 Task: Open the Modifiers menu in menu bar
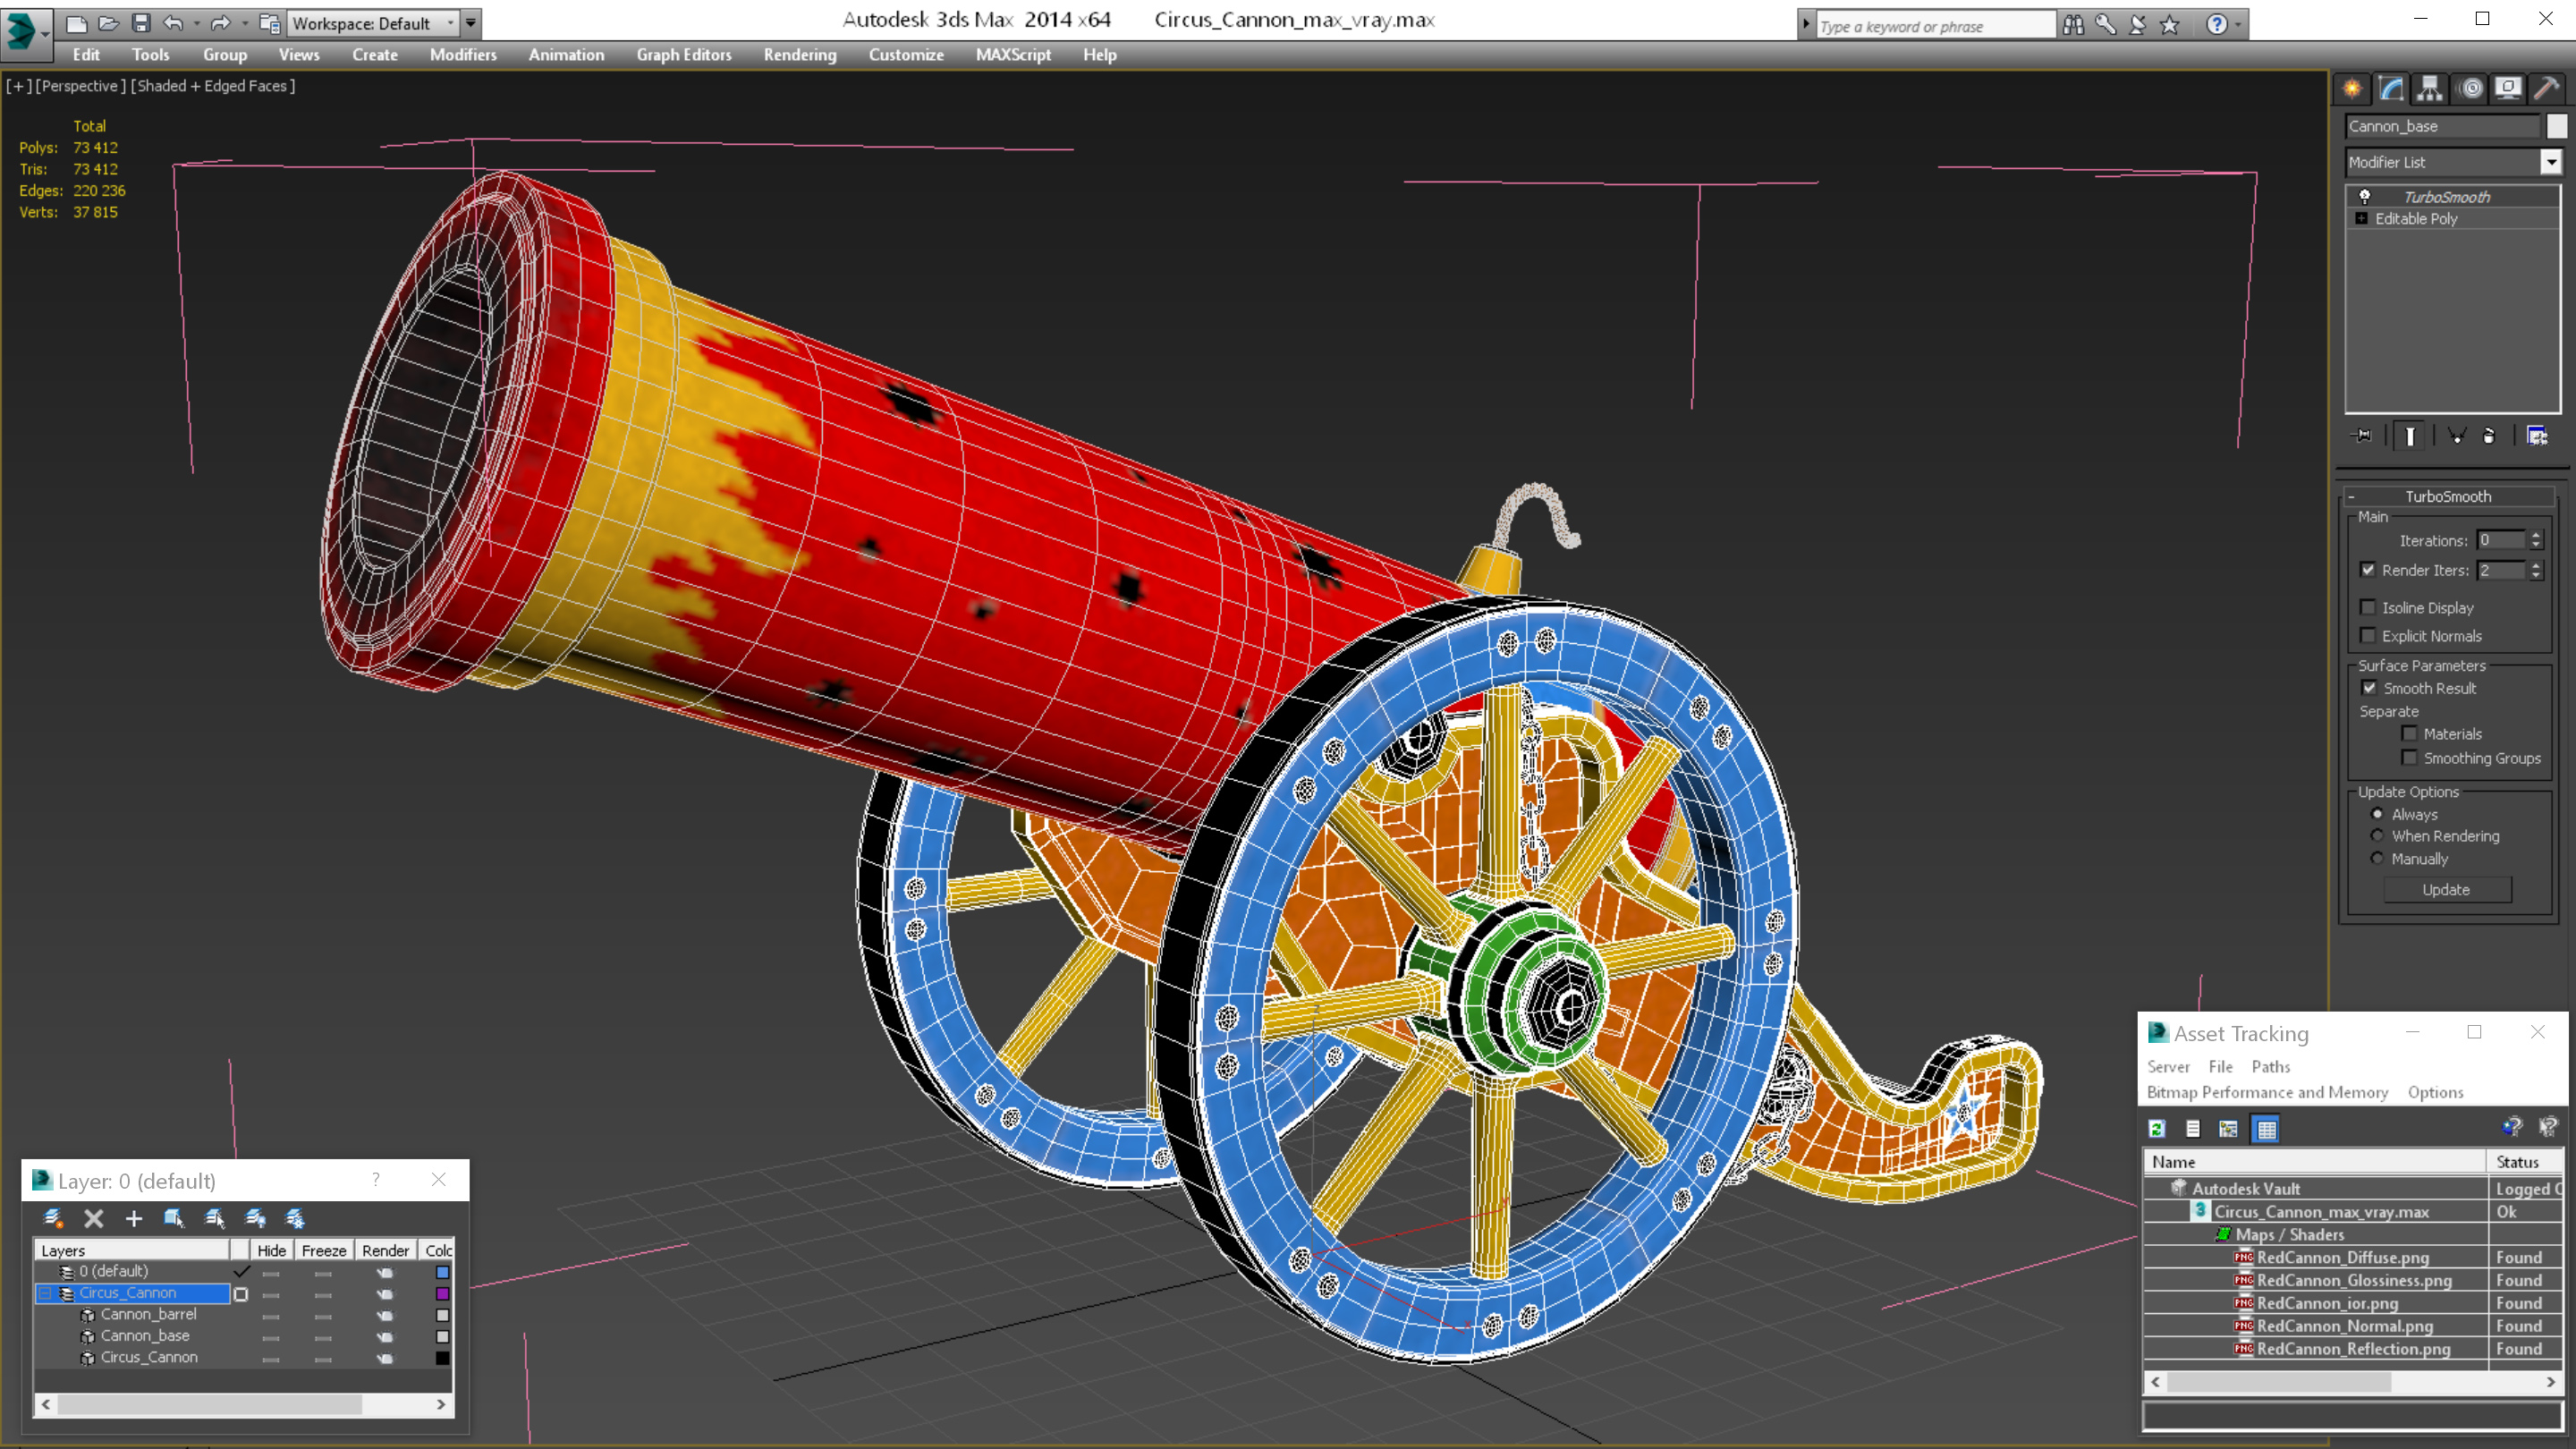460,55
